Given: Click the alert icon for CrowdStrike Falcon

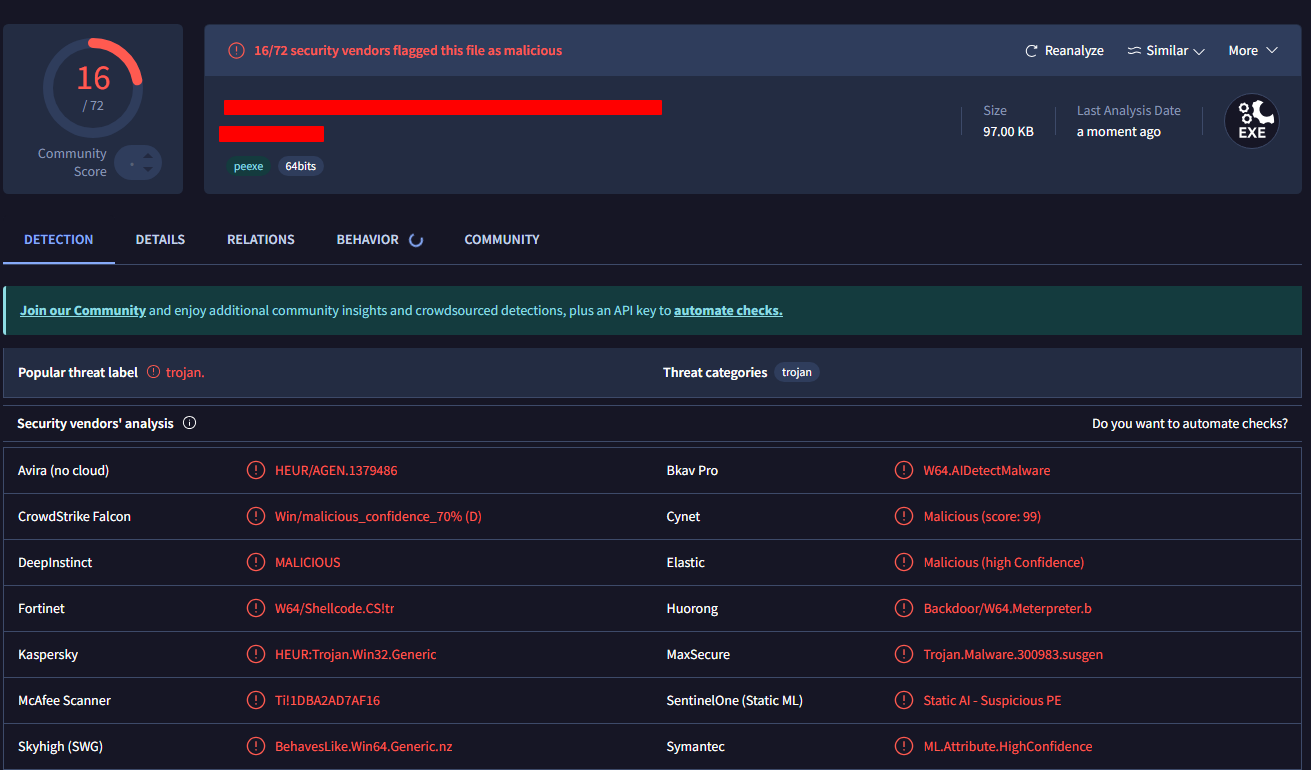Looking at the screenshot, I should click(256, 516).
